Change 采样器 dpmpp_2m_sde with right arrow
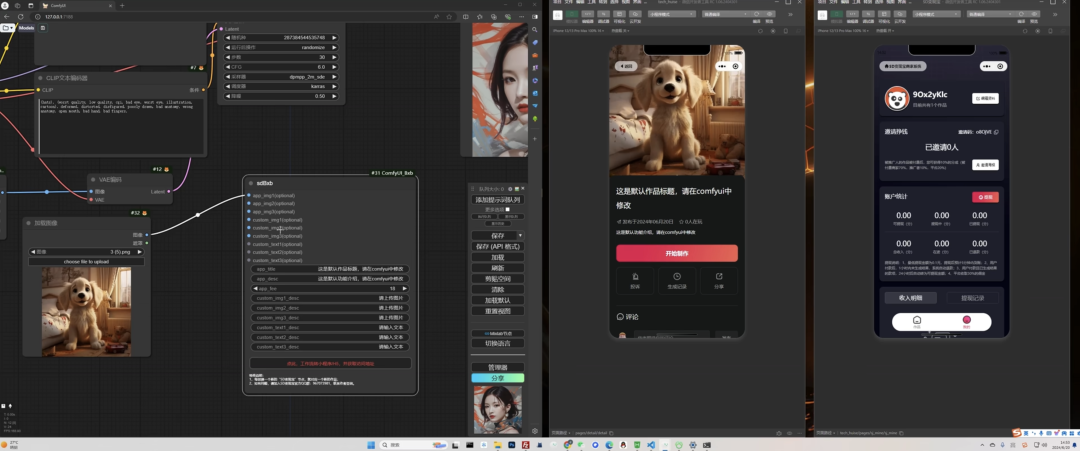The image size is (1080, 451). click(x=335, y=77)
